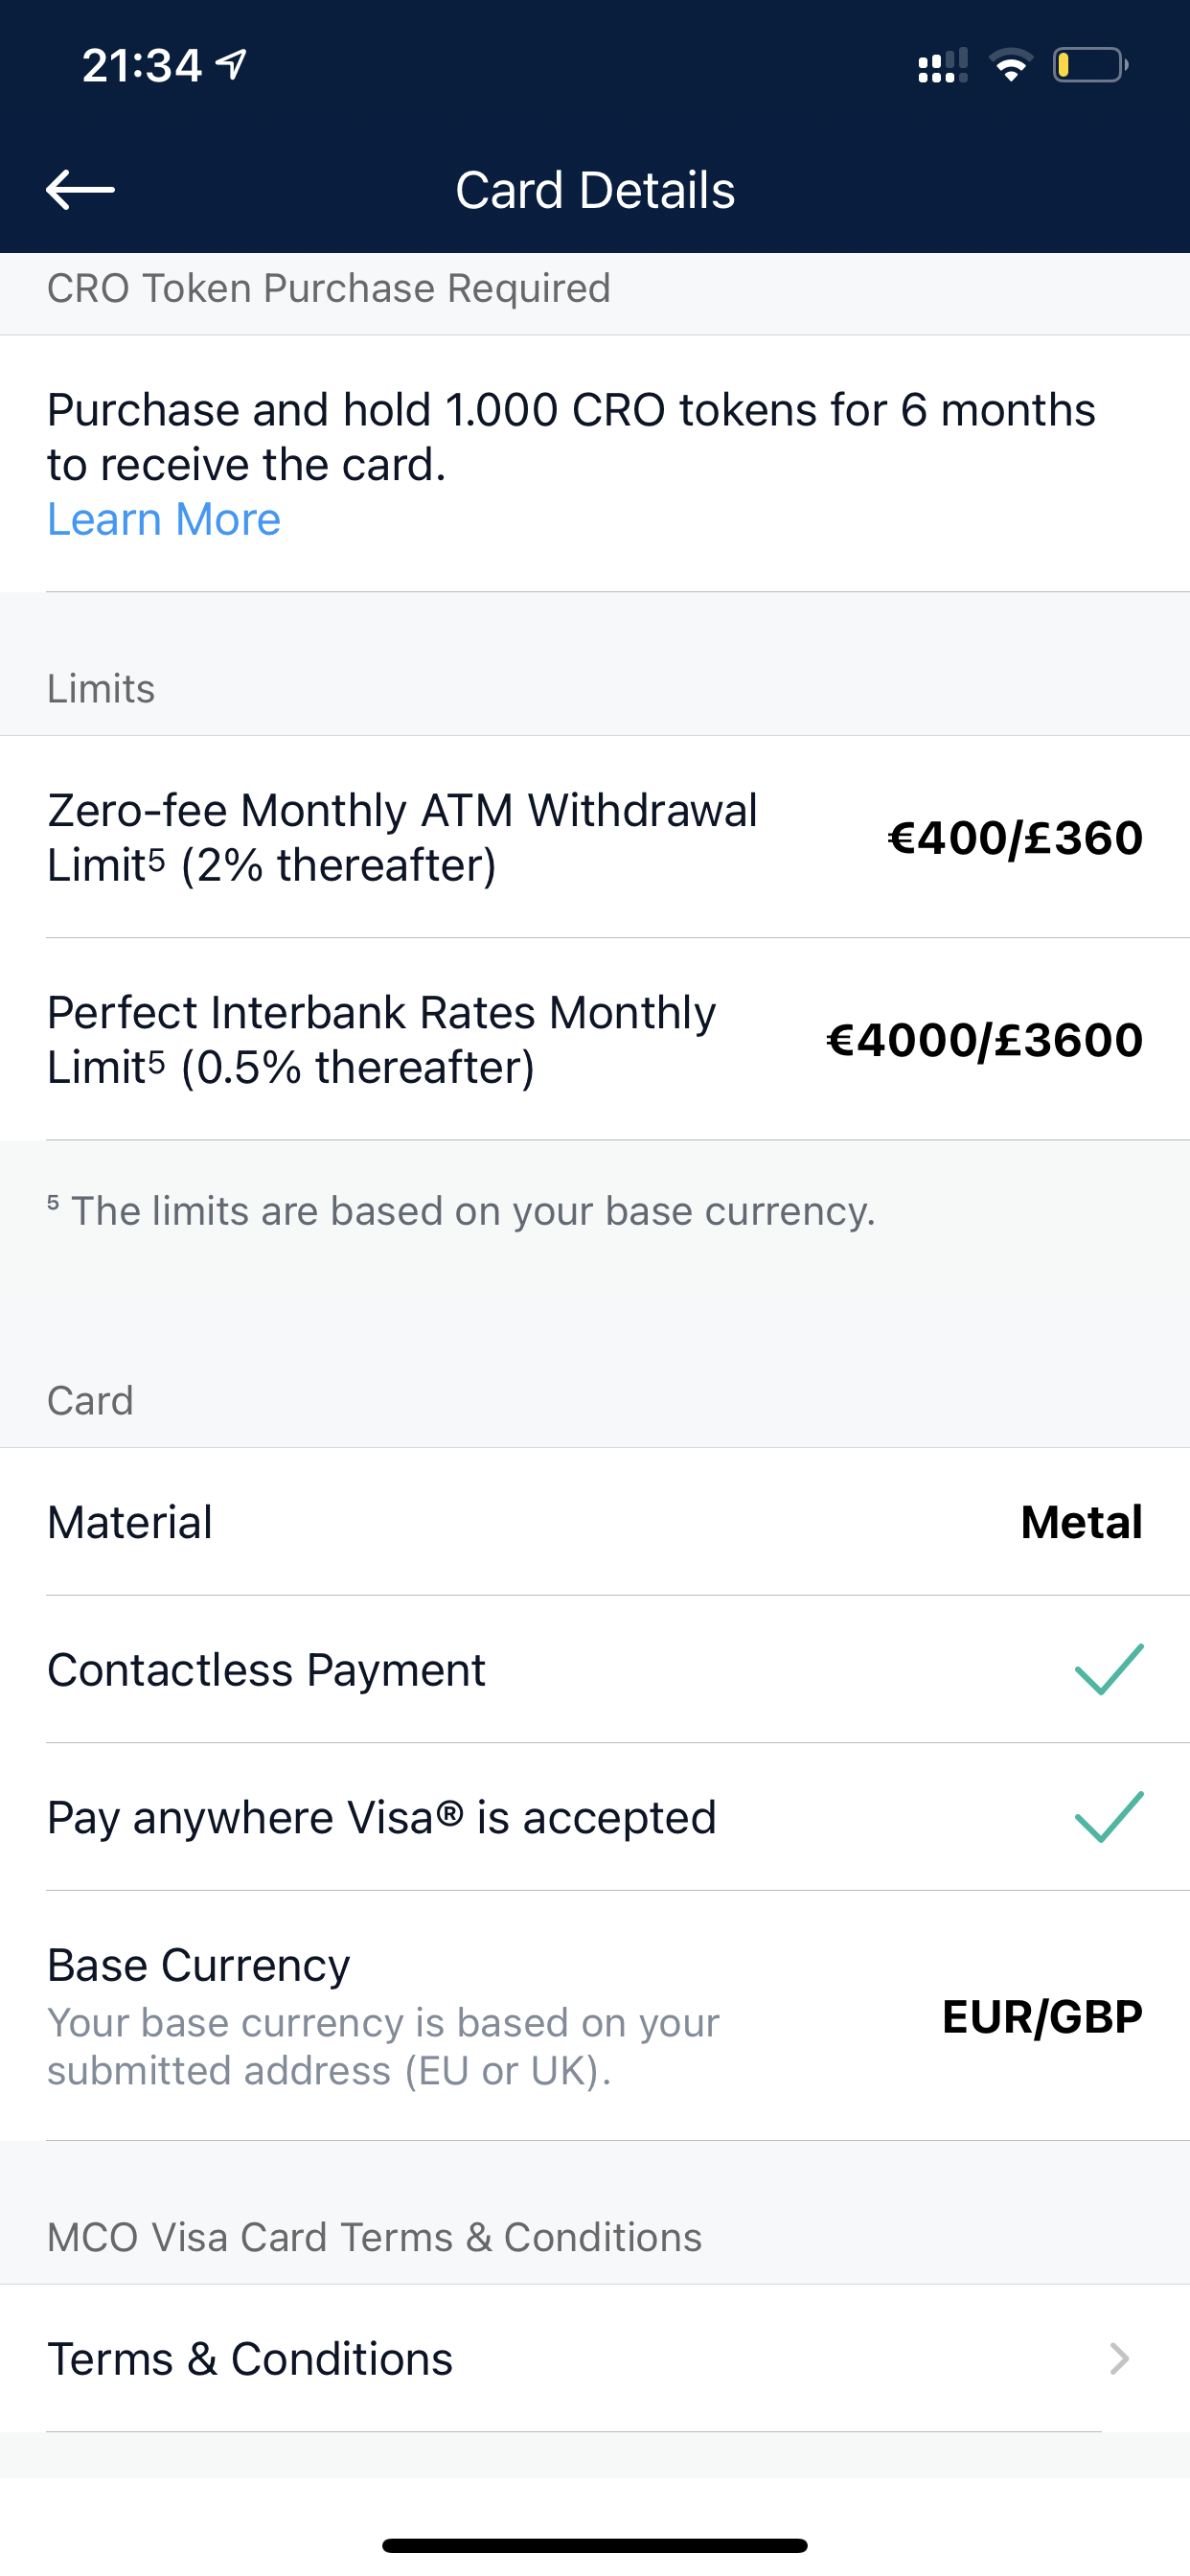The width and height of the screenshot is (1190, 2576).
Task: Open the Terms & Conditions row
Action: click(595, 2358)
